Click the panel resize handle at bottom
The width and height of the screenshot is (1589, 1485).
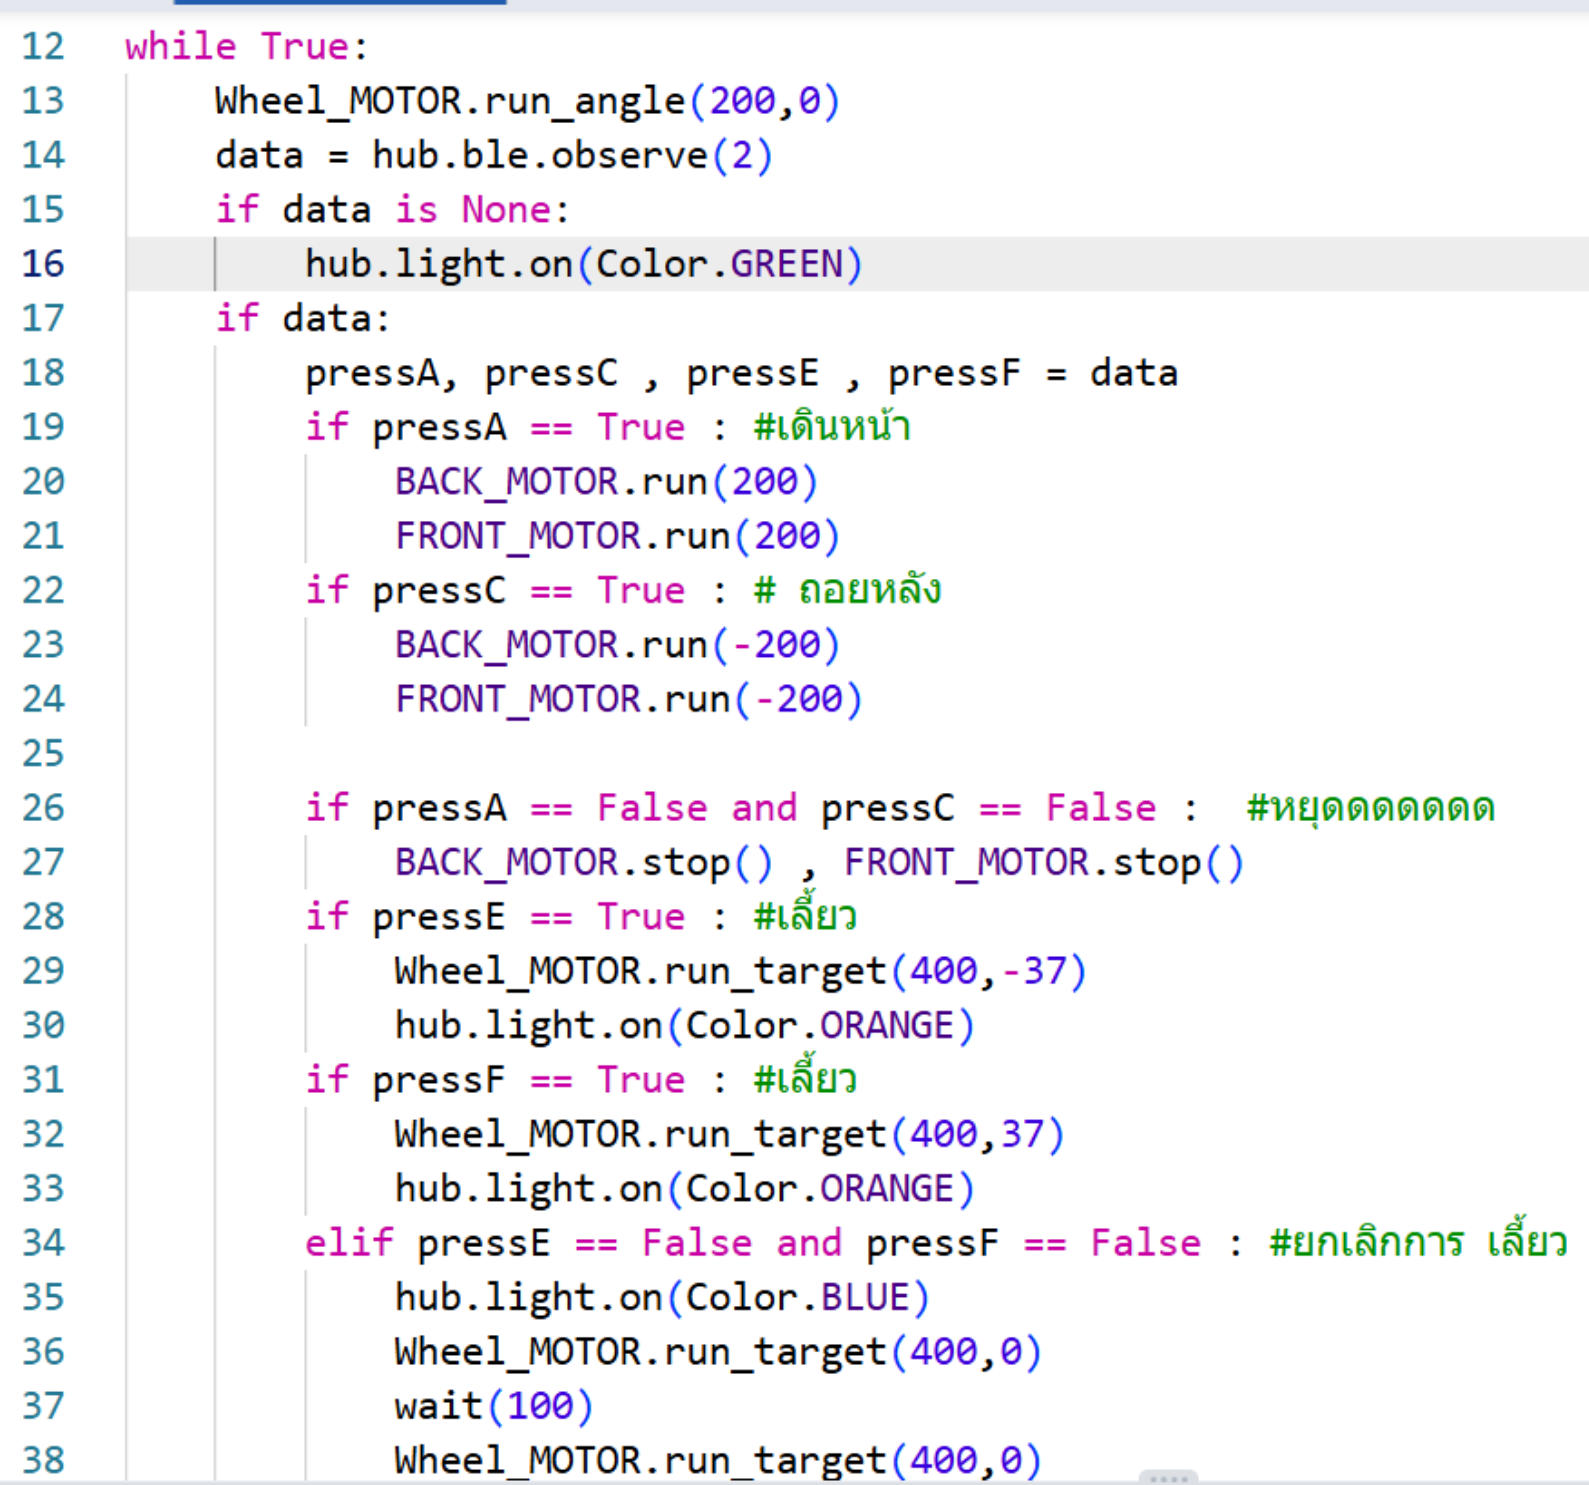coord(1167,1477)
